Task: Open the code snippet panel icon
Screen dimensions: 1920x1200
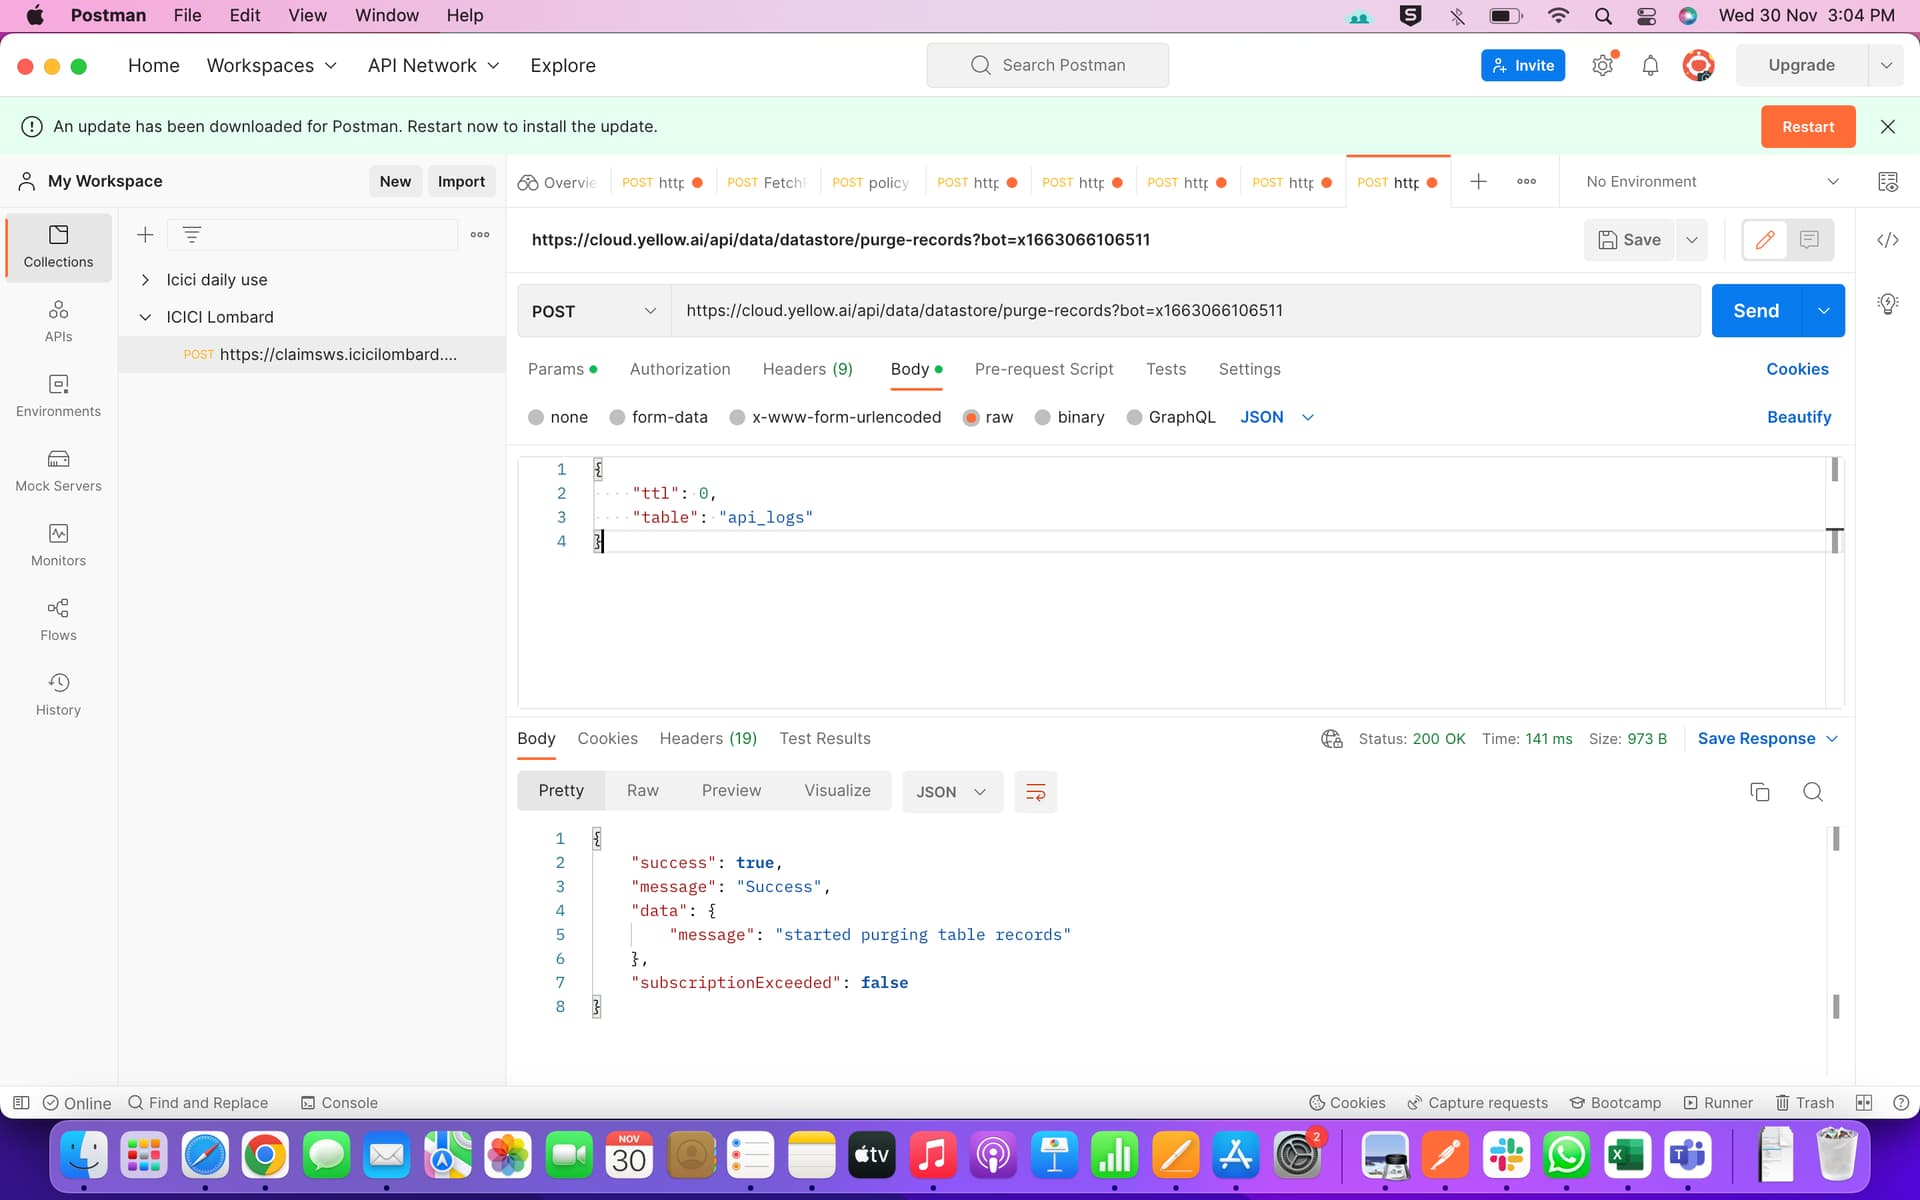Action: tap(1888, 240)
